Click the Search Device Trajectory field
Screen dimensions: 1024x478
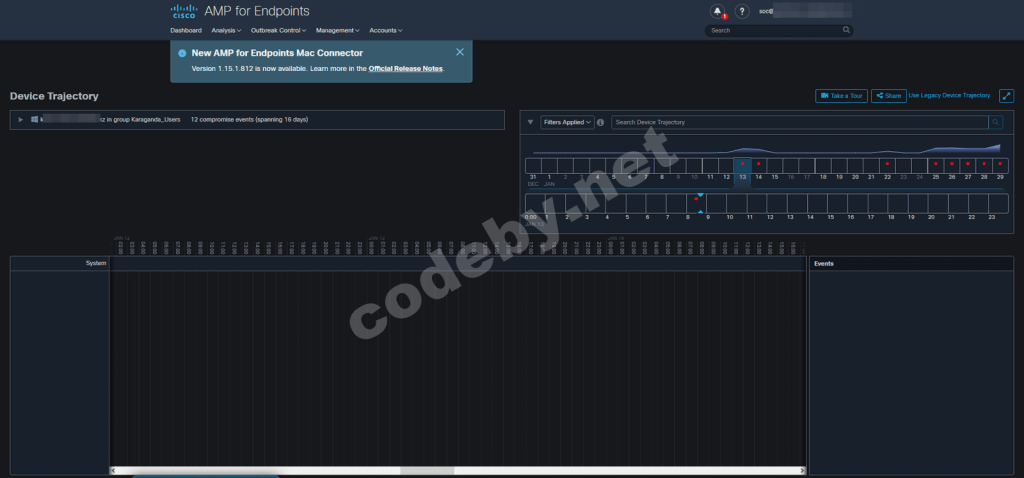click(x=800, y=122)
